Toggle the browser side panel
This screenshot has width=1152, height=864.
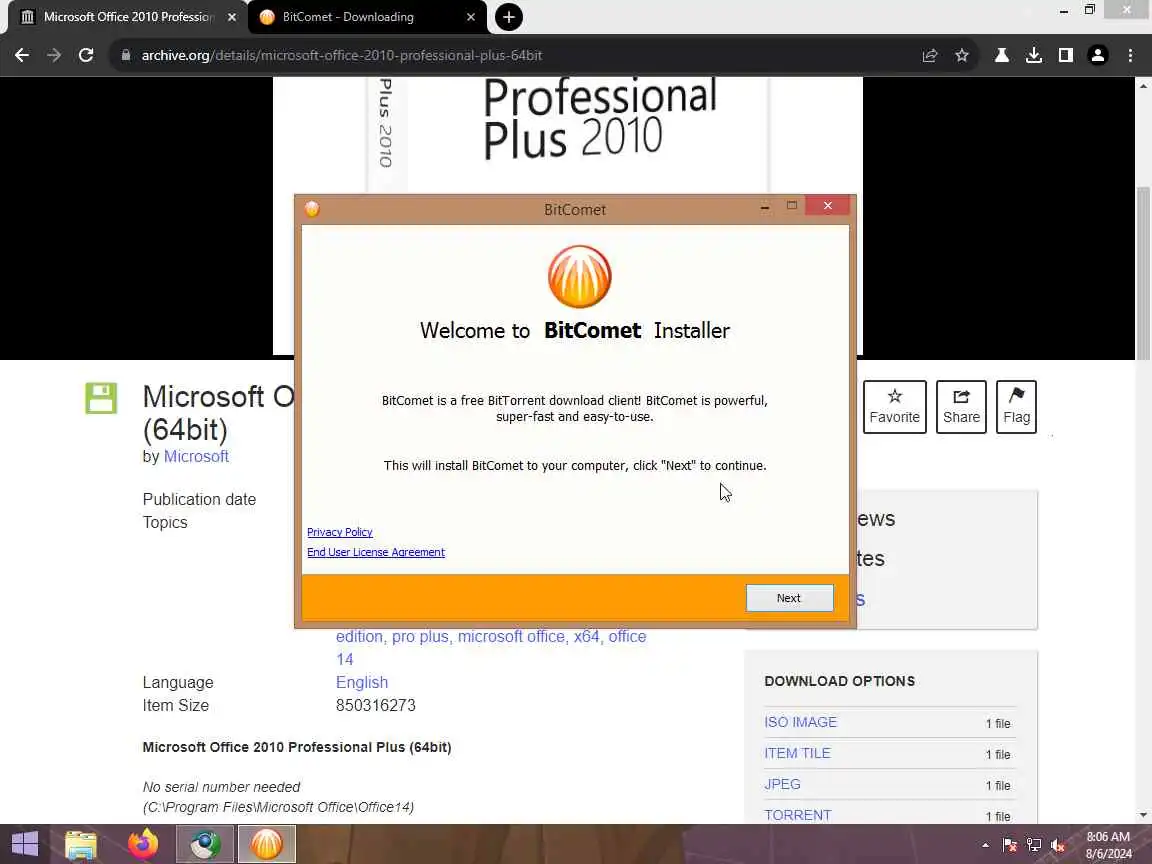tap(1065, 55)
